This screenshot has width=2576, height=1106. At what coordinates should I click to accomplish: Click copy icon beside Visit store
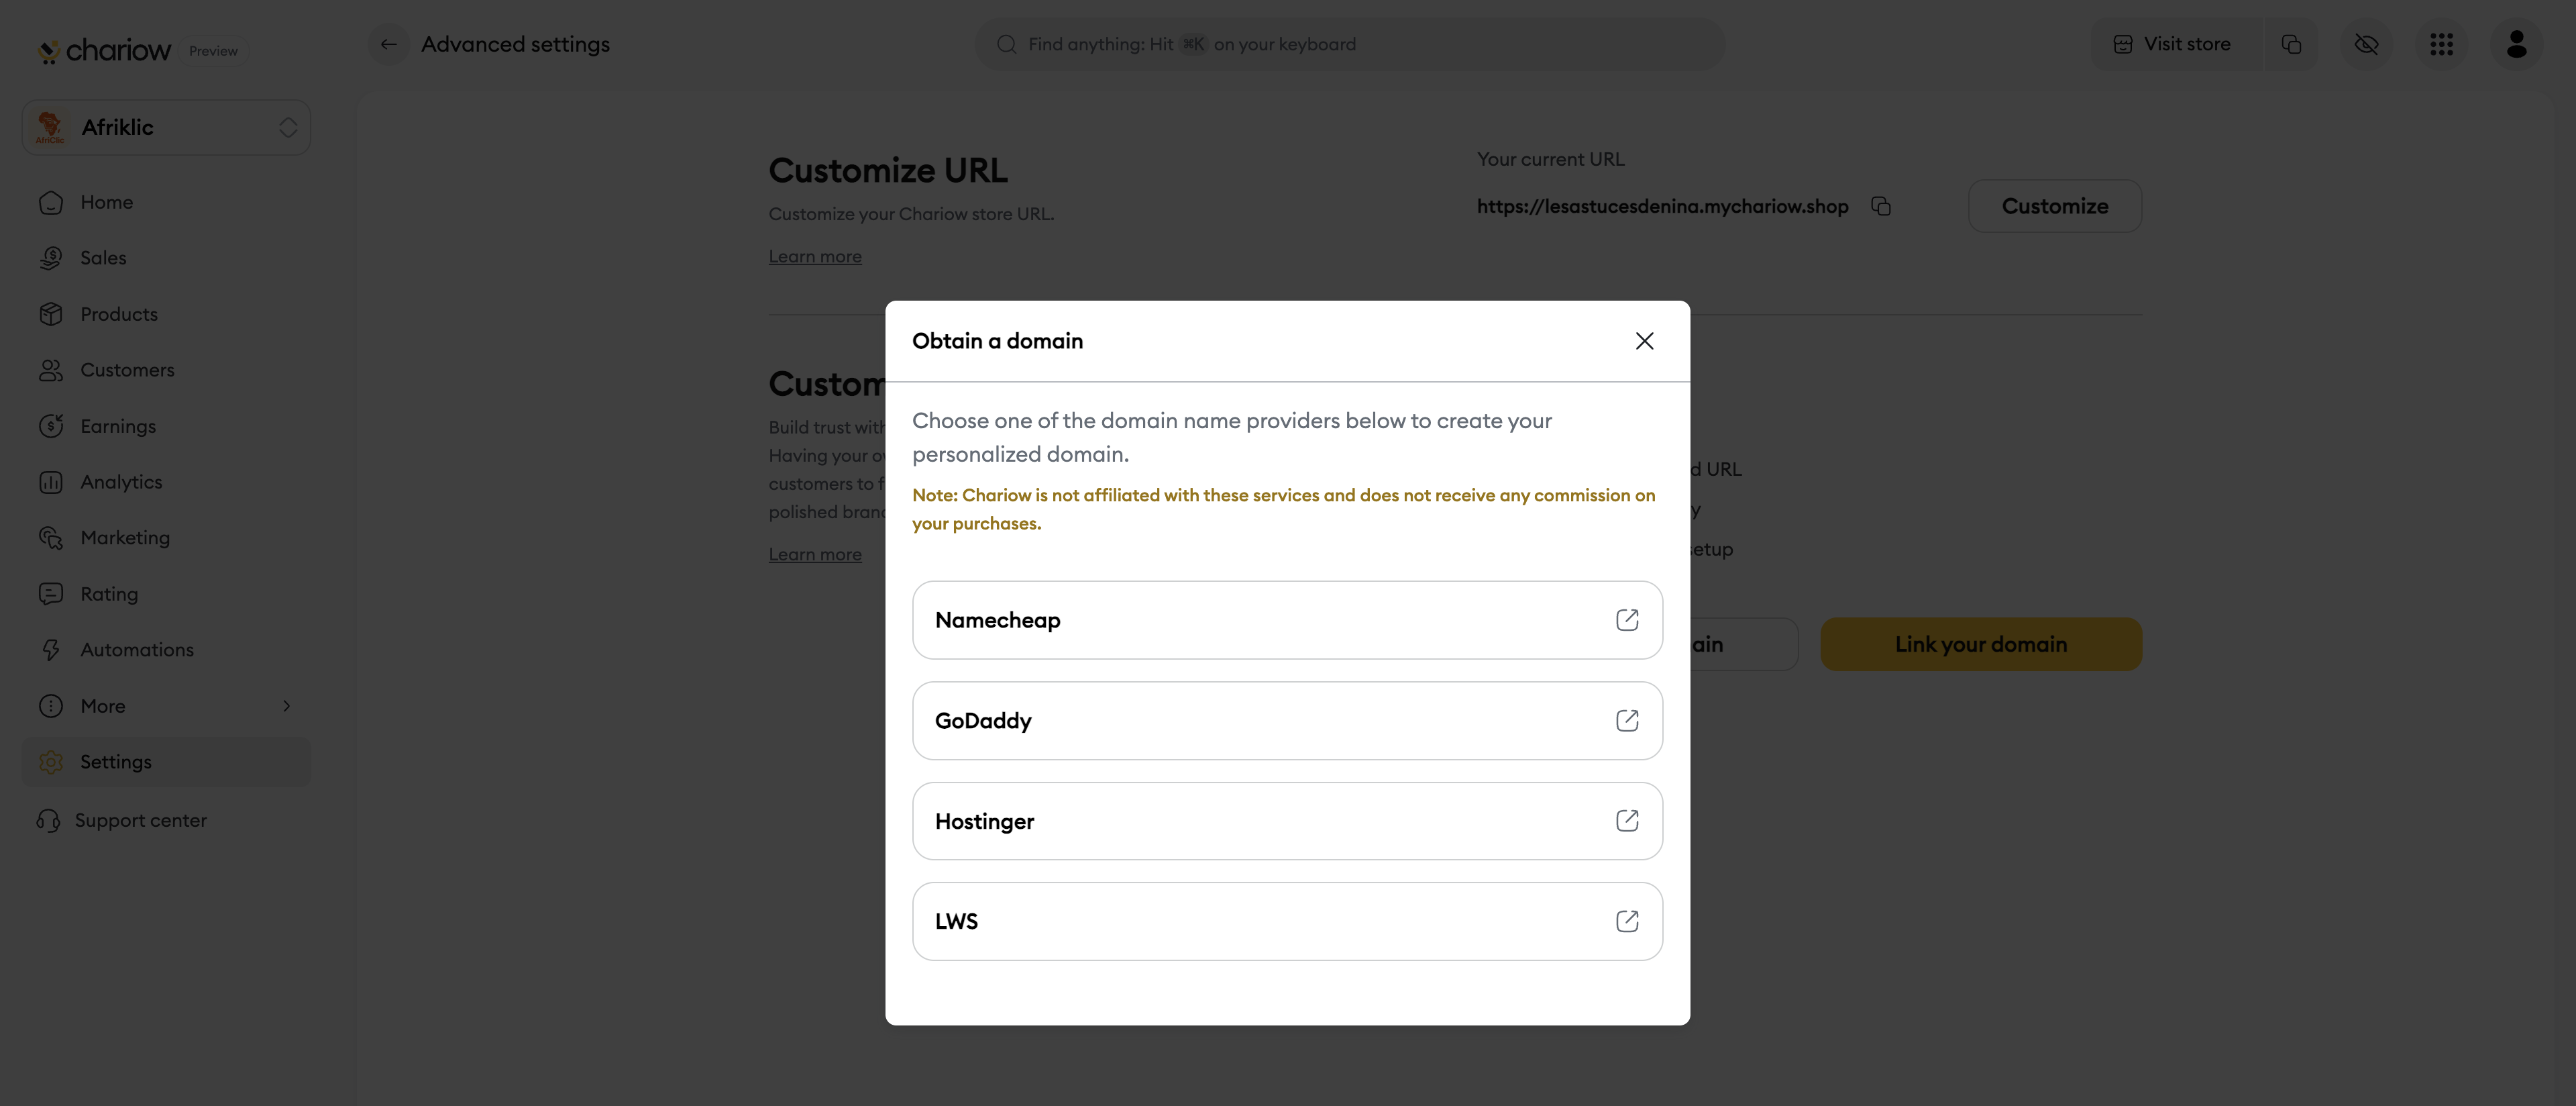point(2291,44)
